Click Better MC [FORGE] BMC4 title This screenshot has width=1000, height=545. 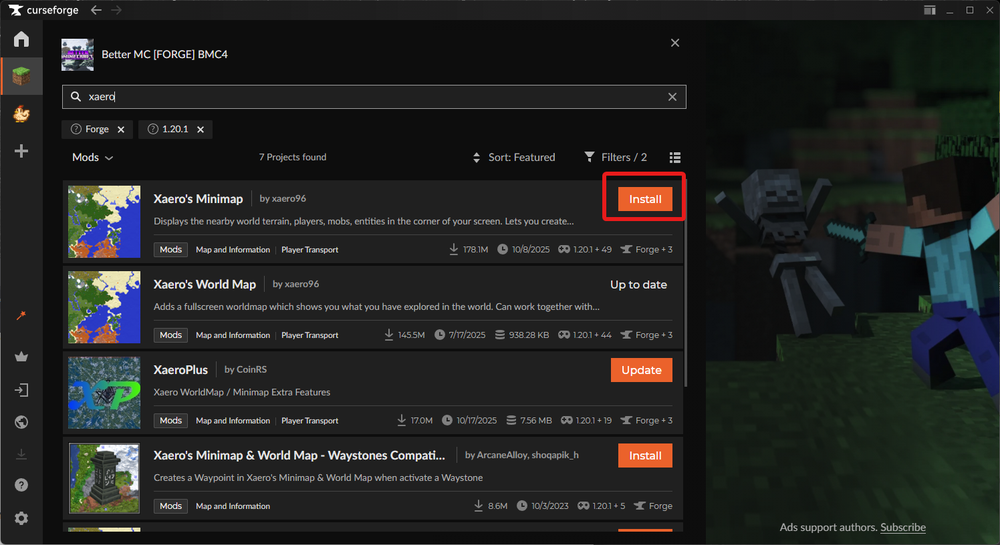click(165, 54)
